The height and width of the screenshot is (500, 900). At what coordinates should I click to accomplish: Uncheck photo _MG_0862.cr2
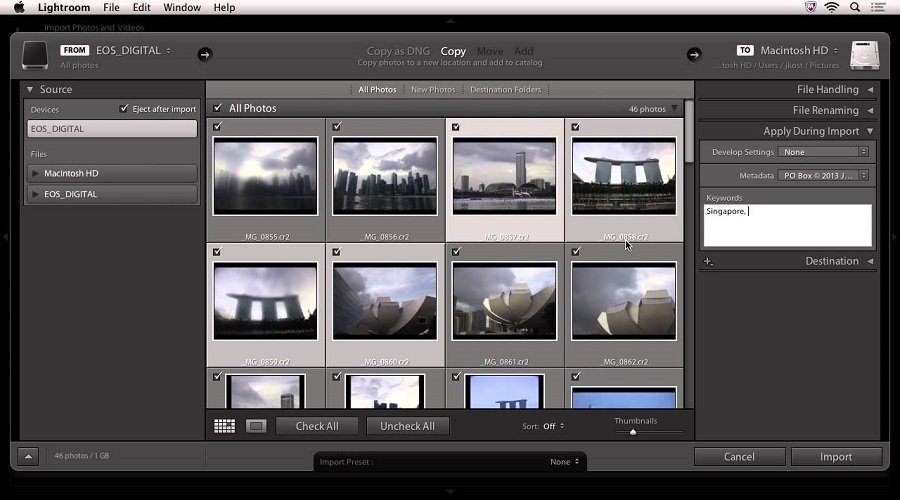click(576, 251)
